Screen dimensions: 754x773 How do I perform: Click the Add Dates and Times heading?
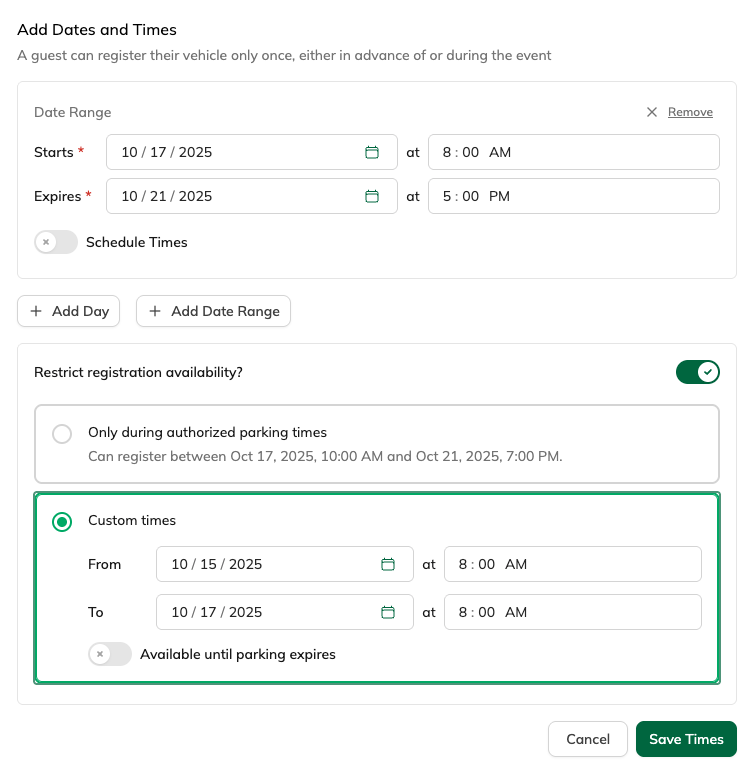tap(97, 30)
